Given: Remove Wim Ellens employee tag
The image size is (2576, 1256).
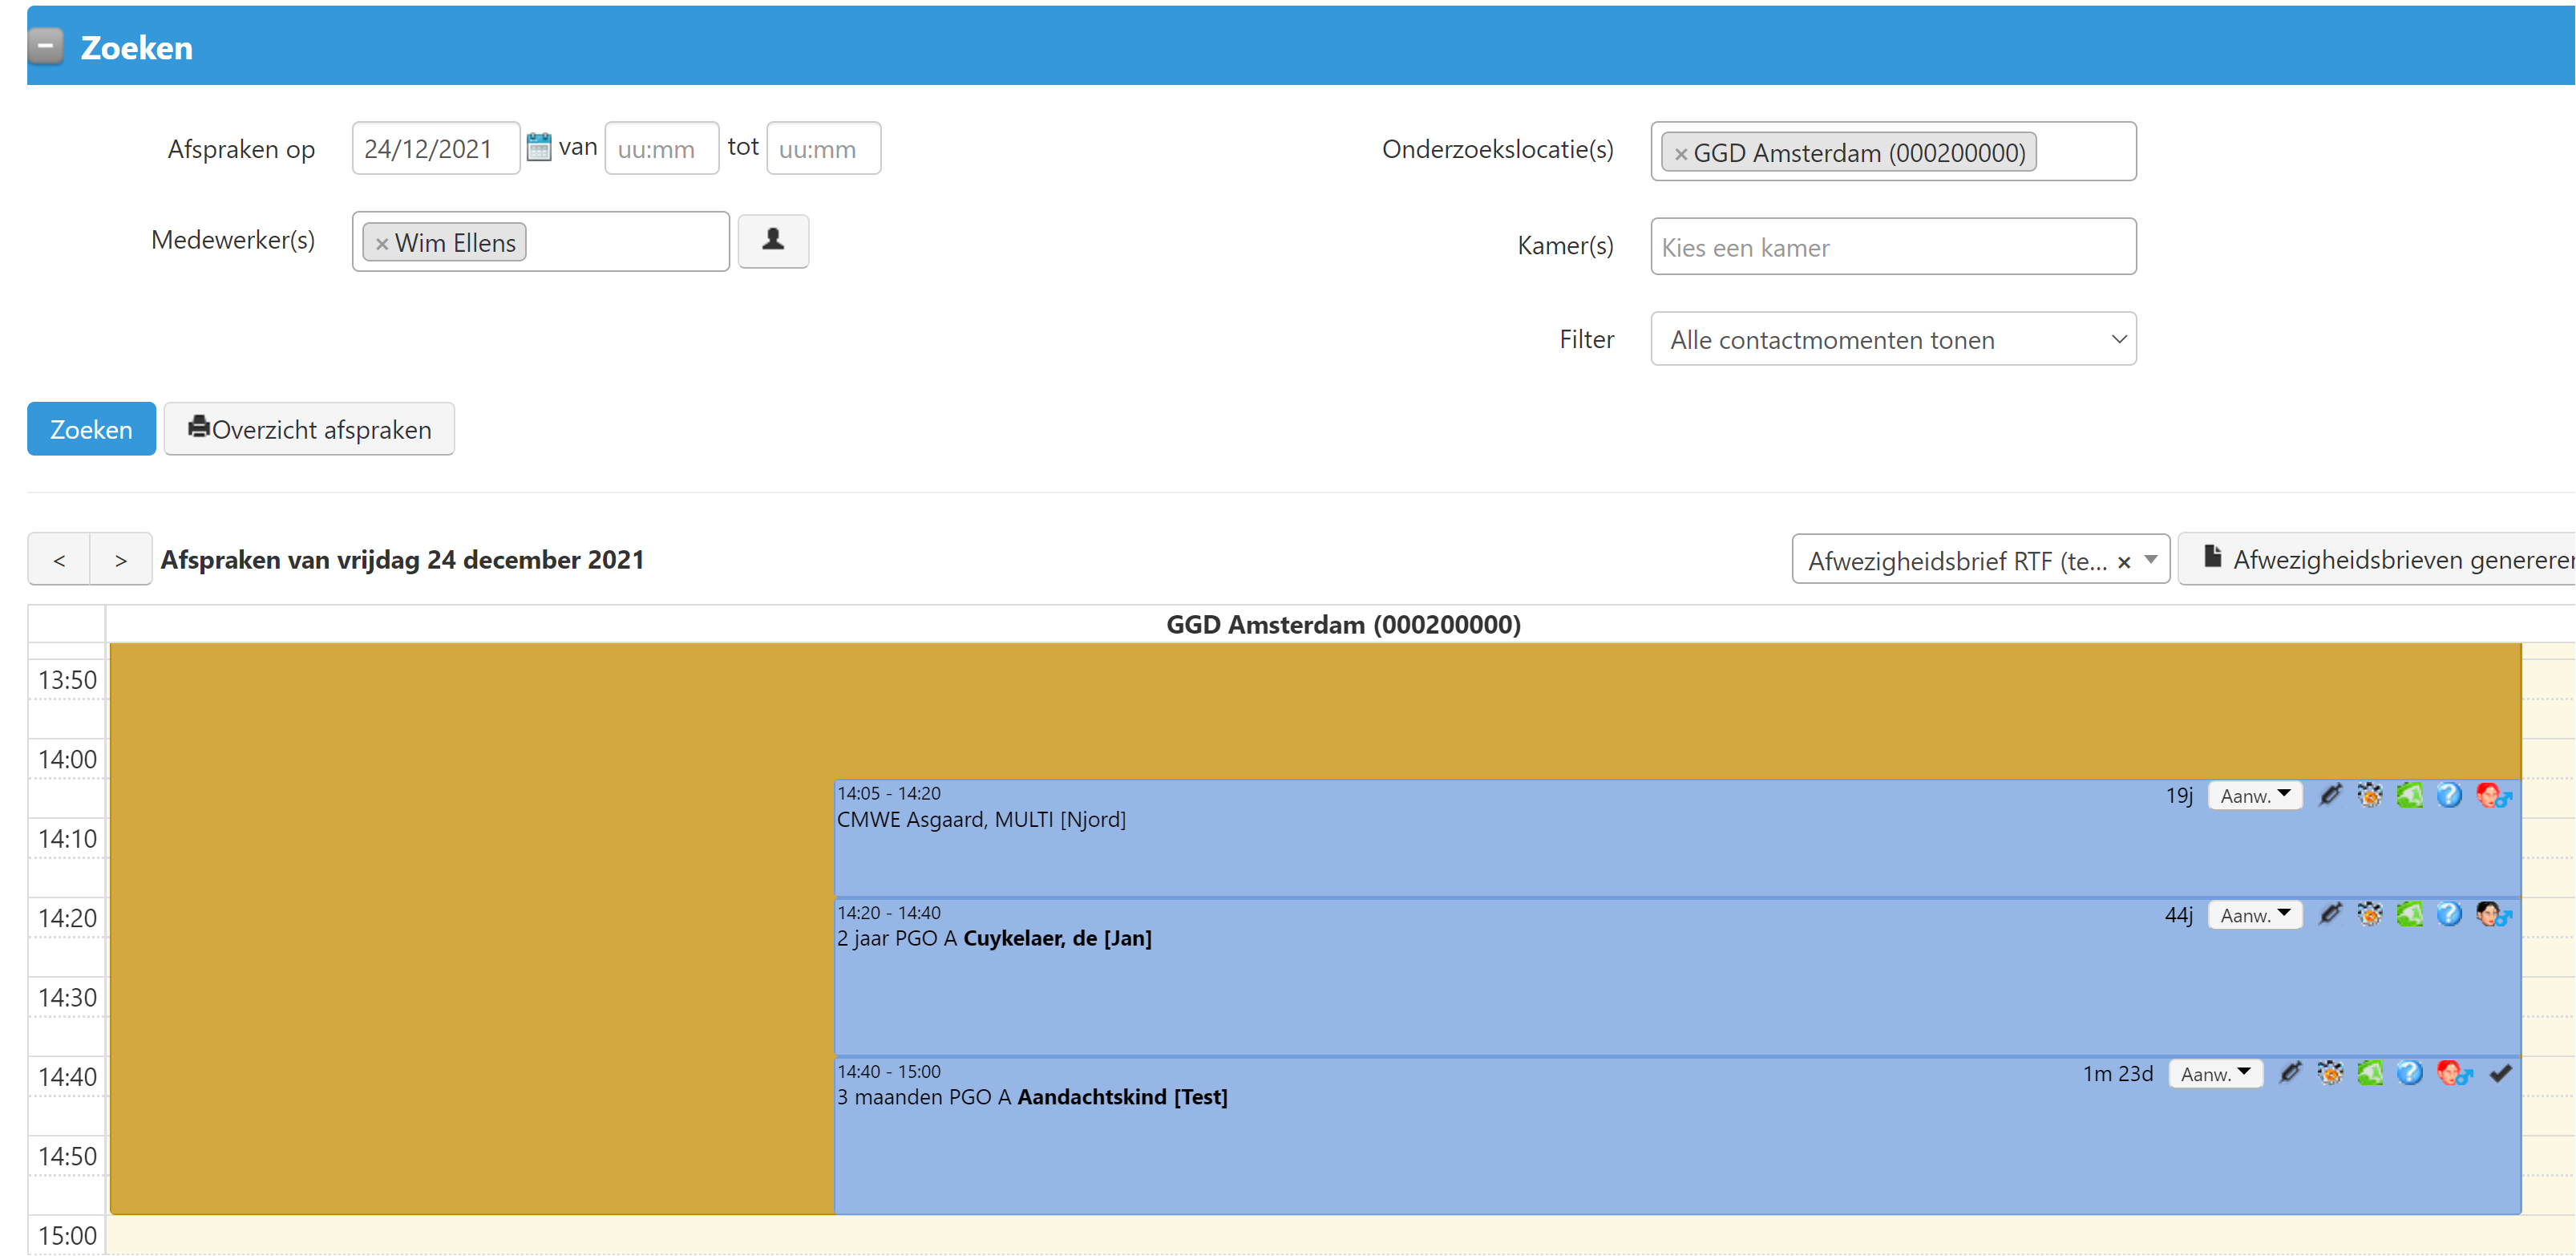Looking at the screenshot, I should click(x=381, y=243).
